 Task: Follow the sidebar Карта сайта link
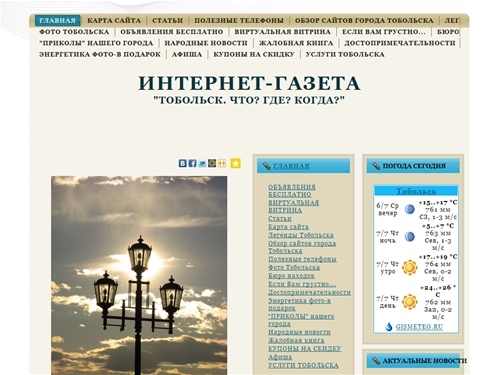pyautogui.click(x=288, y=227)
